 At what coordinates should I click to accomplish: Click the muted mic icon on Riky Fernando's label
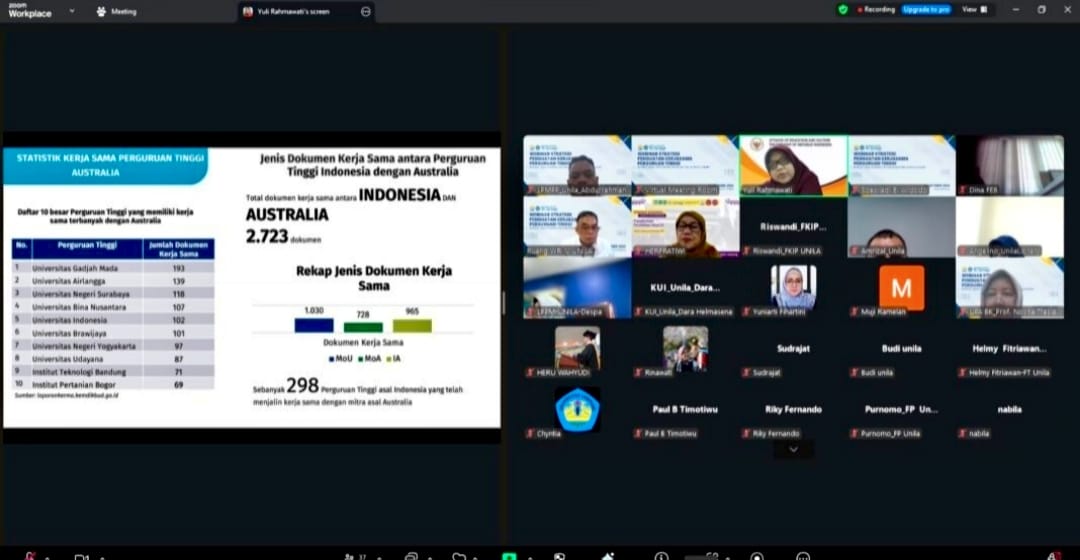tap(747, 433)
